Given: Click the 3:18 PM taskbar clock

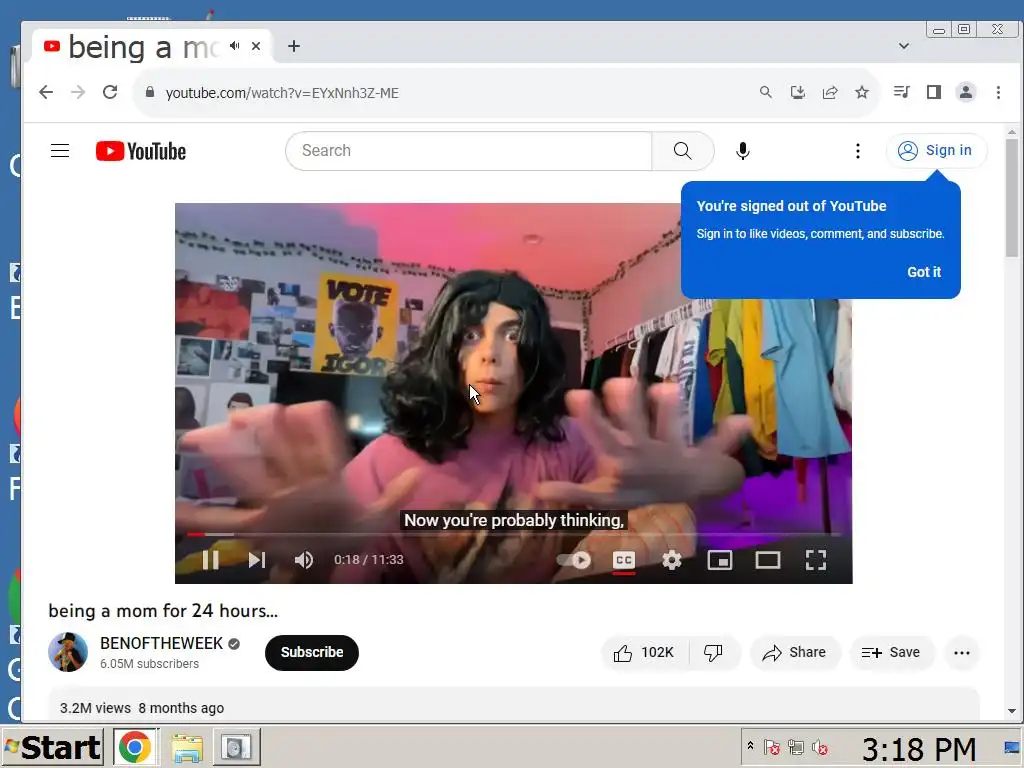Looking at the screenshot, I should pyautogui.click(x=919, y=749).
